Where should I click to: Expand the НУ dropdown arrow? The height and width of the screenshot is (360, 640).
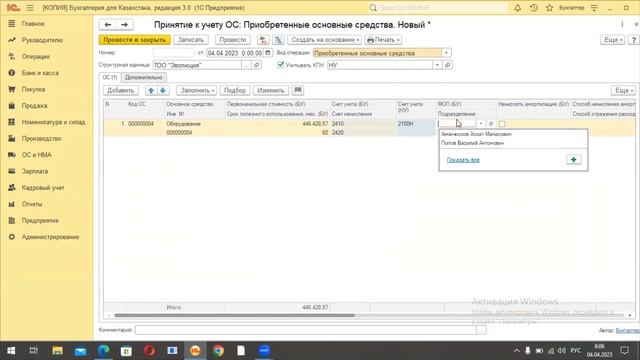click(437, 65)
